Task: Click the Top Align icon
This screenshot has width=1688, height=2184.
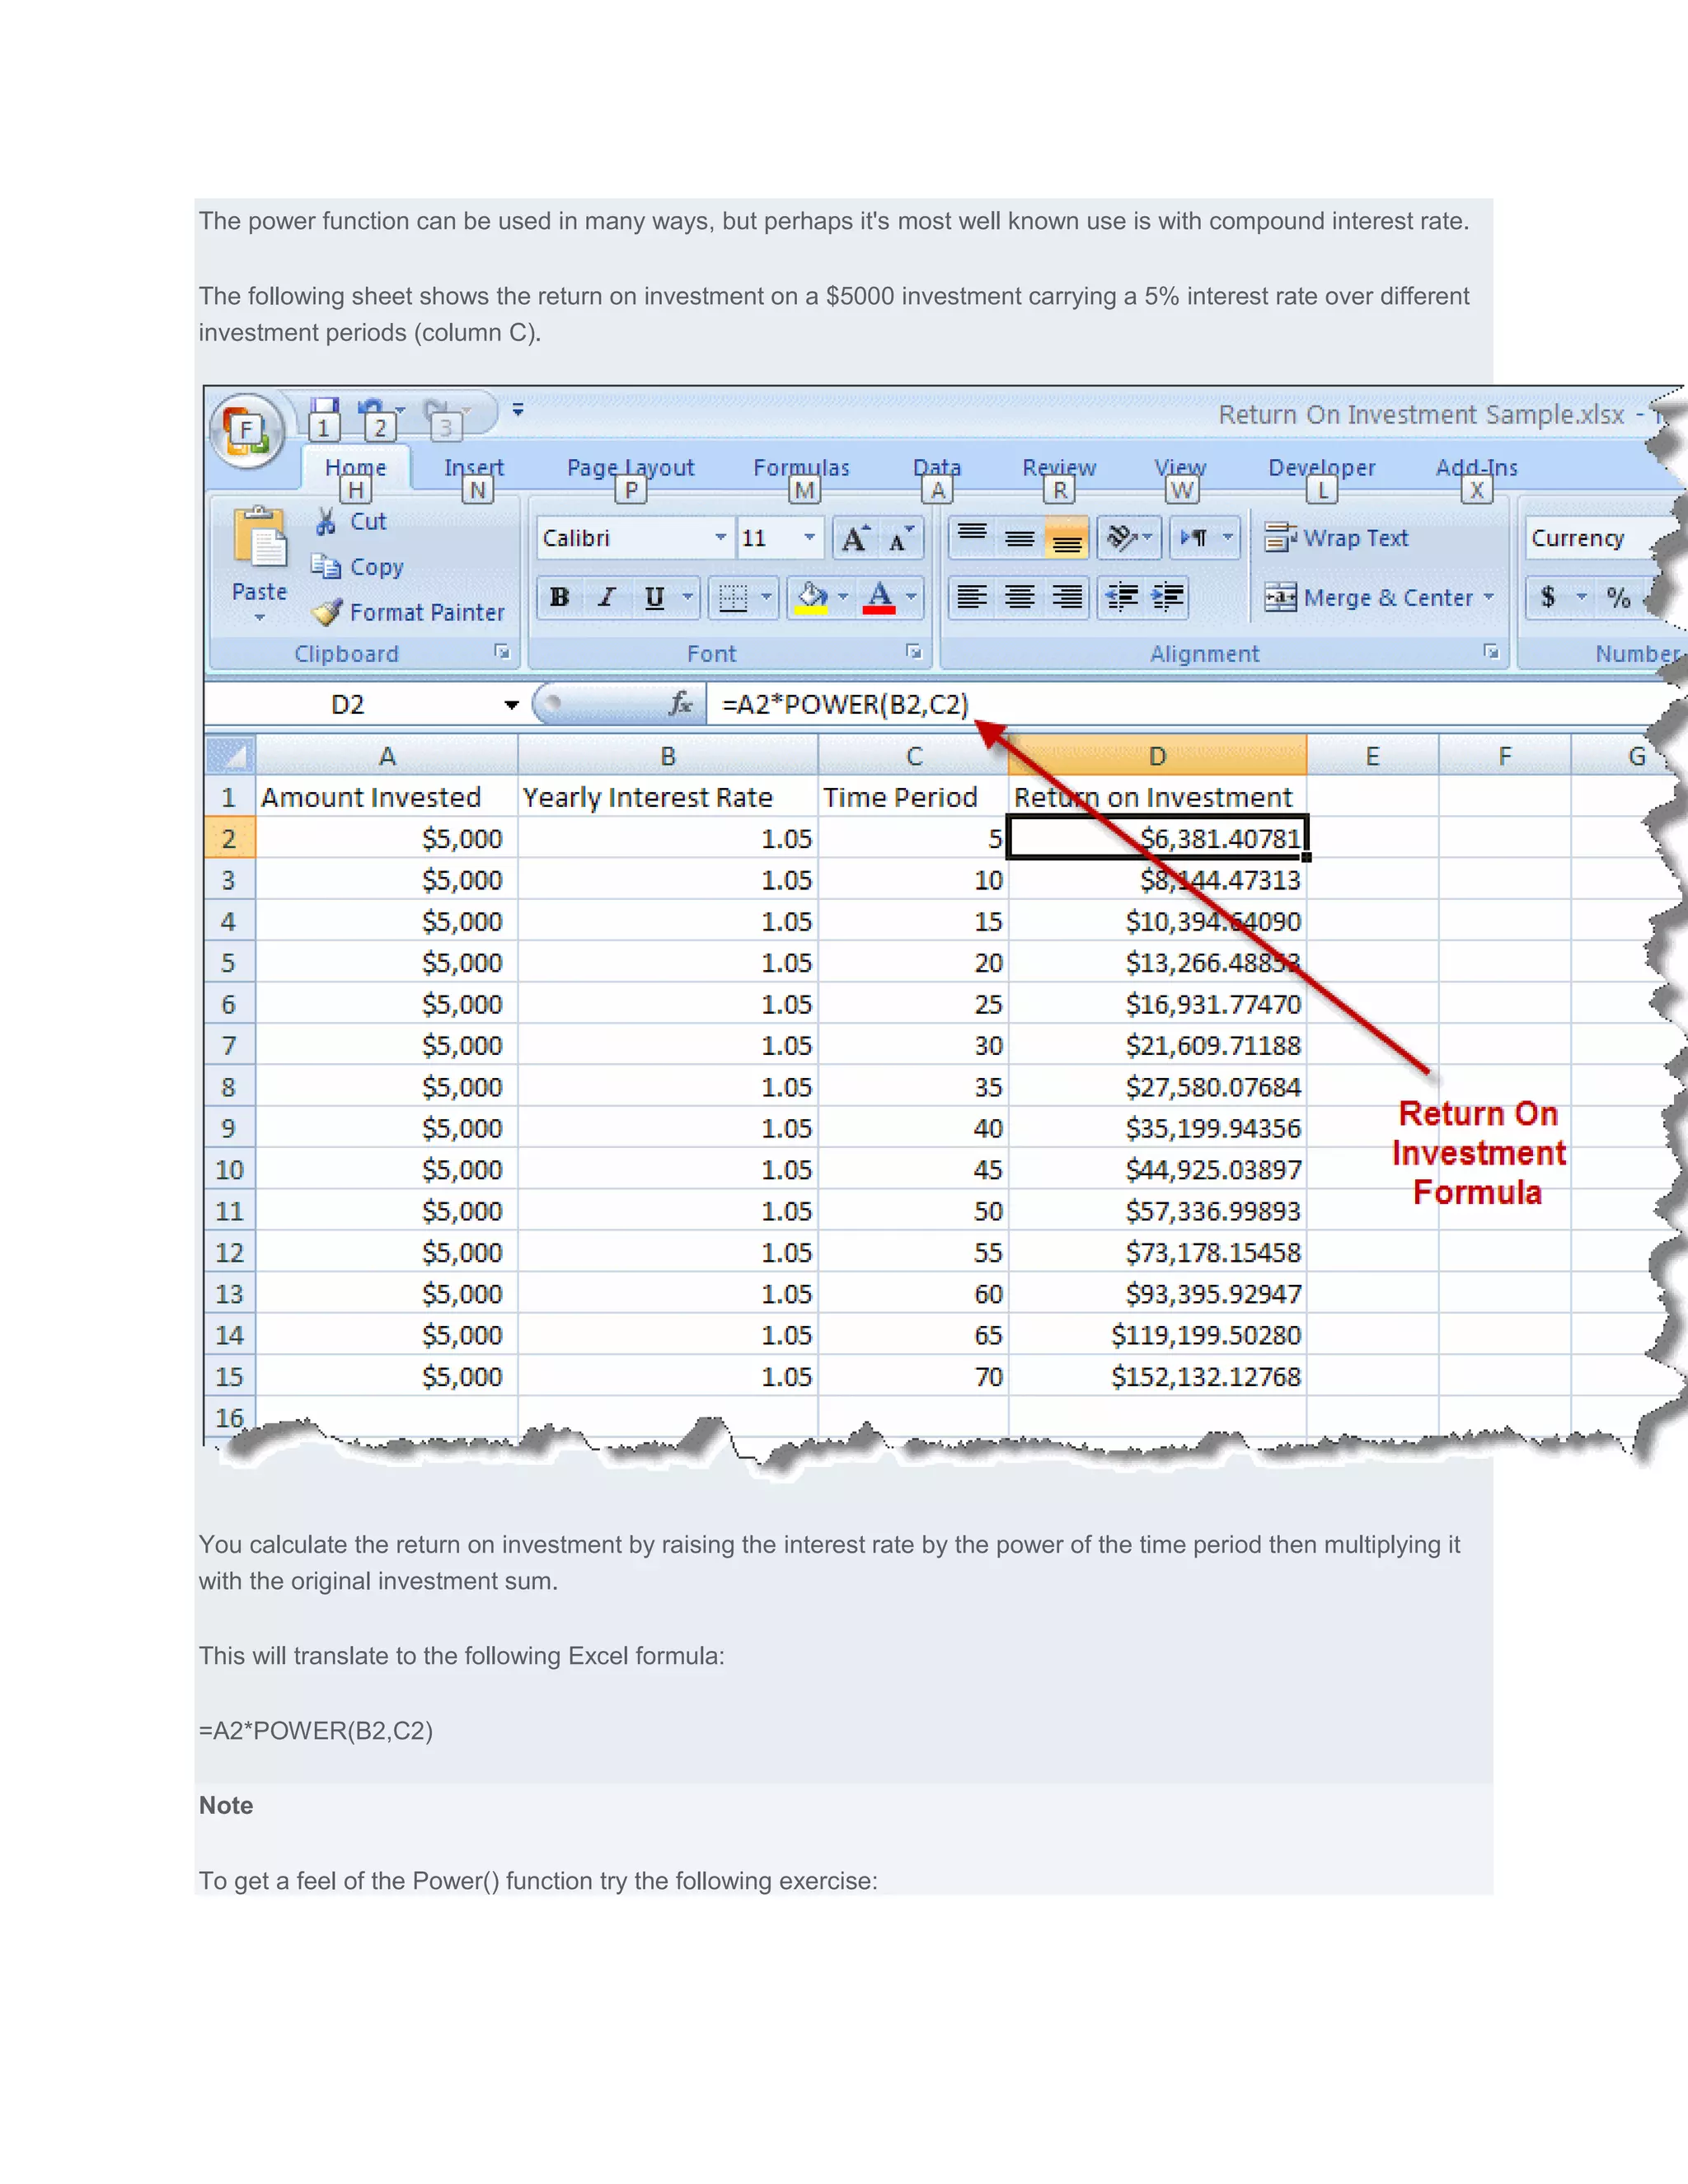Action: 971,538
